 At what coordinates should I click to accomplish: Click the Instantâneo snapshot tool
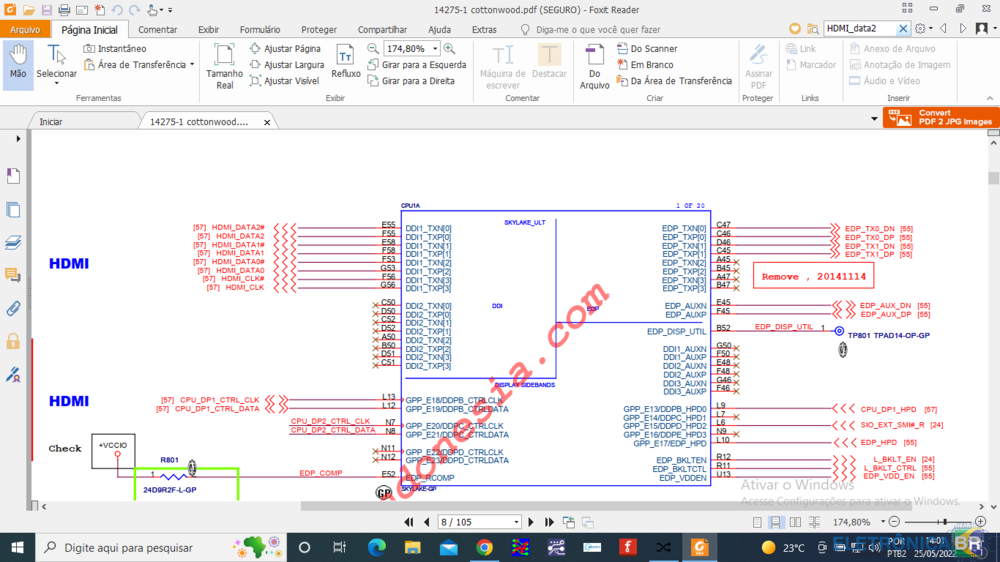[114, 48]
